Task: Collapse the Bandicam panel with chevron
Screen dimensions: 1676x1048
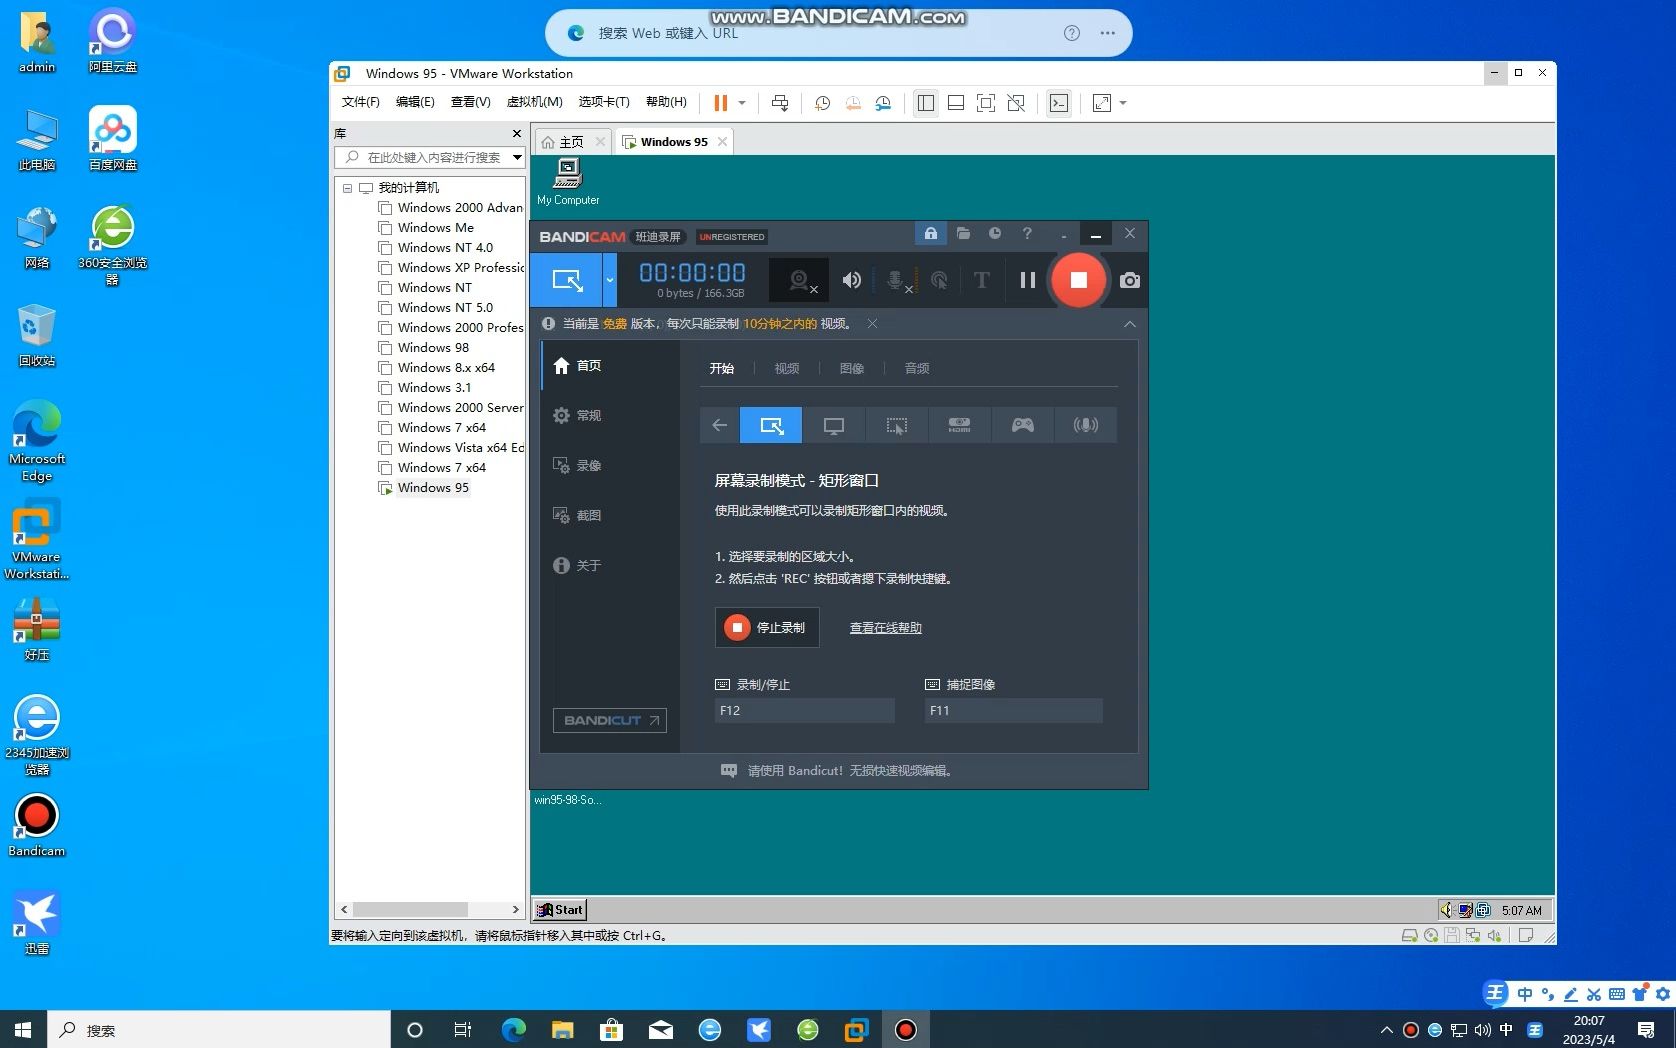Action: (x=1129, y=324)
